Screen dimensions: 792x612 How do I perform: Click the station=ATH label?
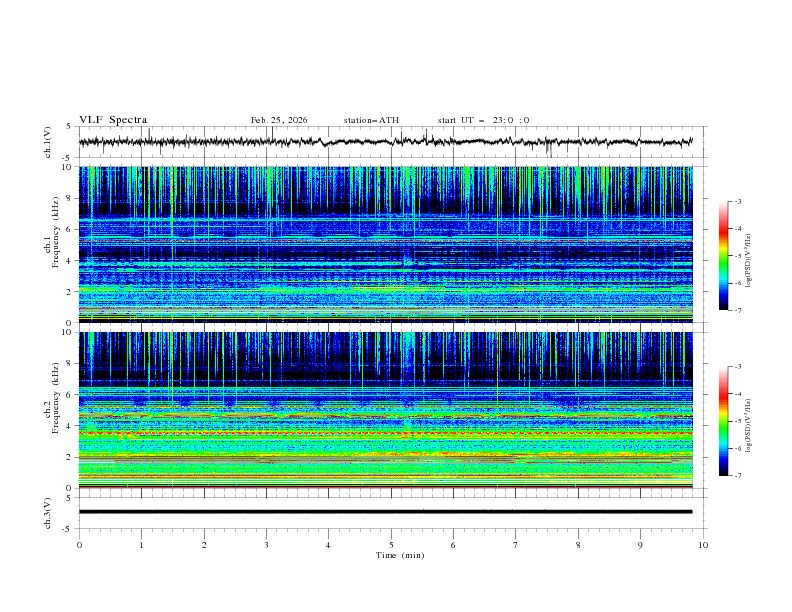coord(371,120)
